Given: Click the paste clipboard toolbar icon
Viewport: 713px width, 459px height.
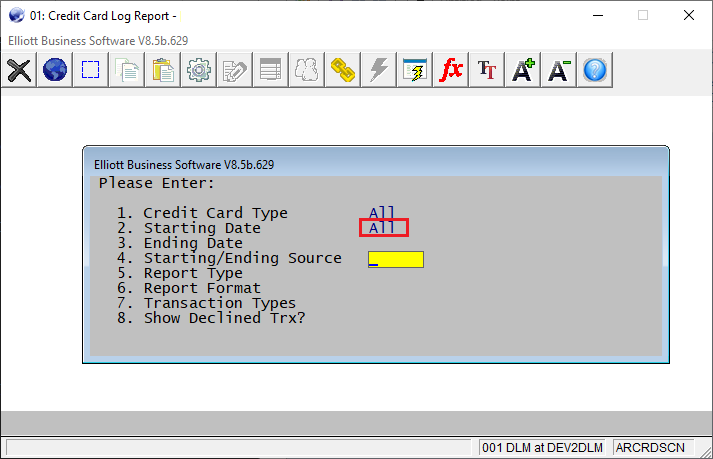Looking at the screenshot, I should coord(163,70).
